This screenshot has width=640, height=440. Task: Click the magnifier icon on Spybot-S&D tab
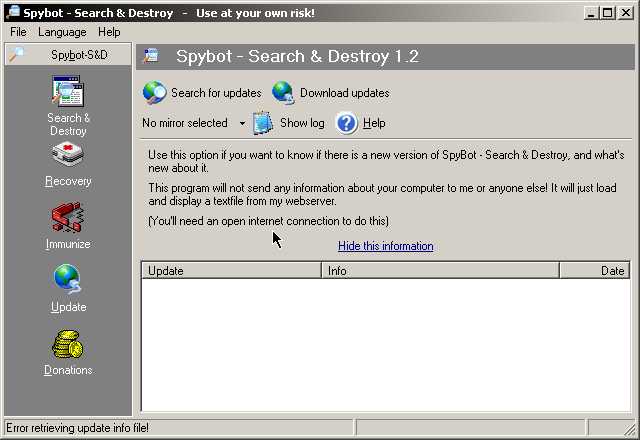17,54
